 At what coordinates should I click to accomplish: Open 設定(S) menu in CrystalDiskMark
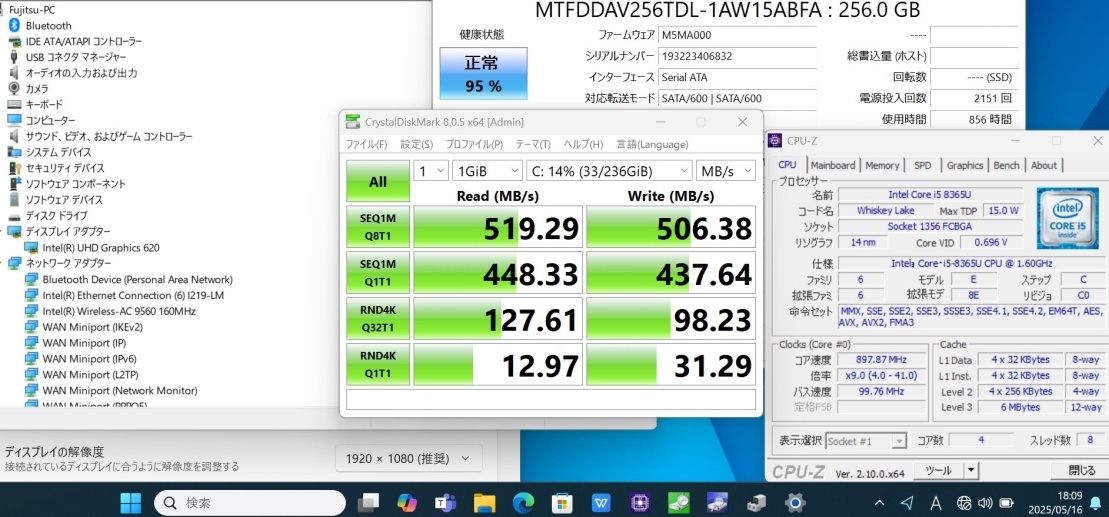417,144
